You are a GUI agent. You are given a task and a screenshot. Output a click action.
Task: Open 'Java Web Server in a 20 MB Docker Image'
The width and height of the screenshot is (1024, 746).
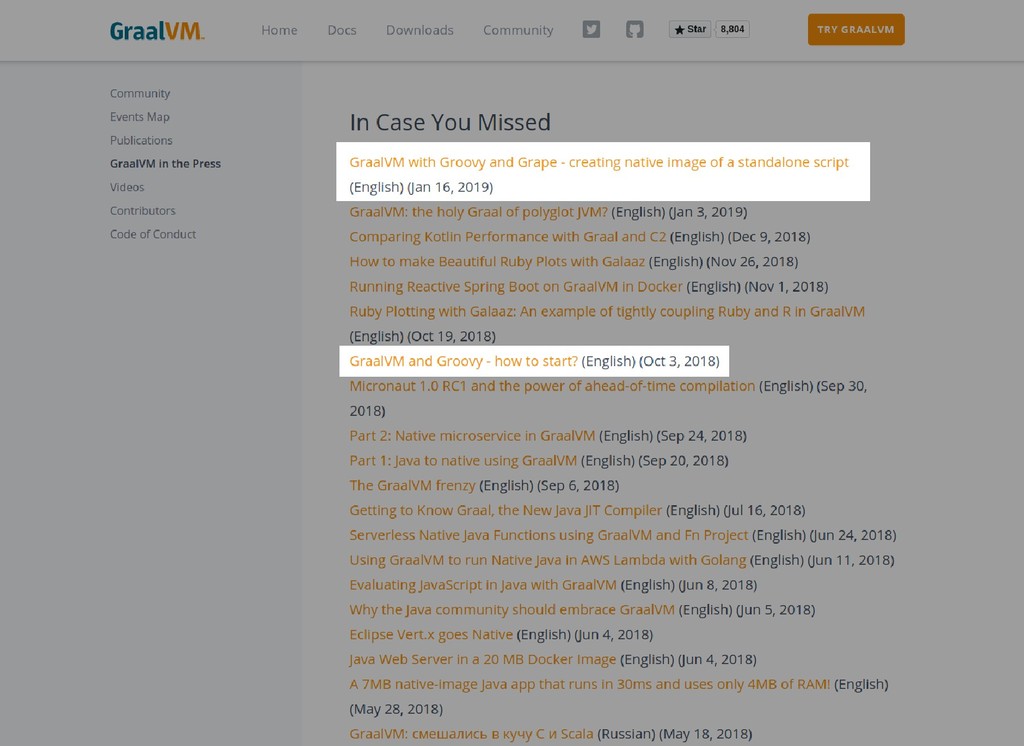click(x=483, y=659)
